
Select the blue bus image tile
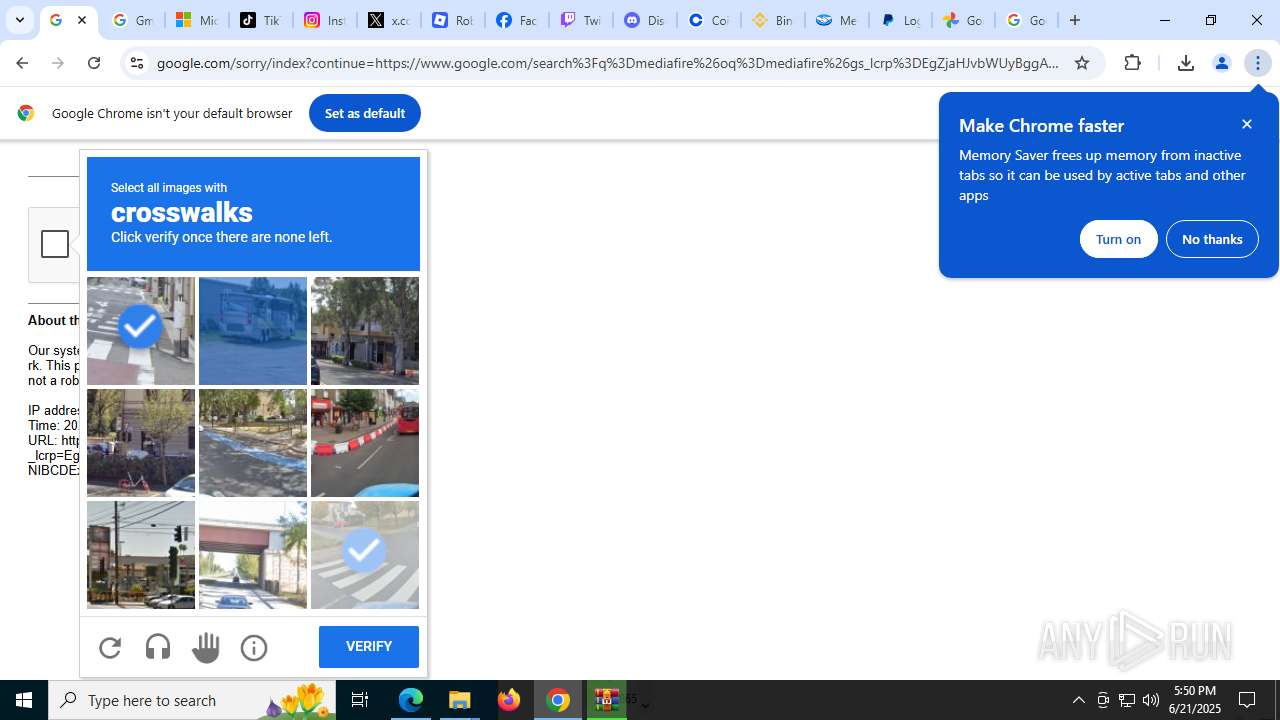(253, 331)
